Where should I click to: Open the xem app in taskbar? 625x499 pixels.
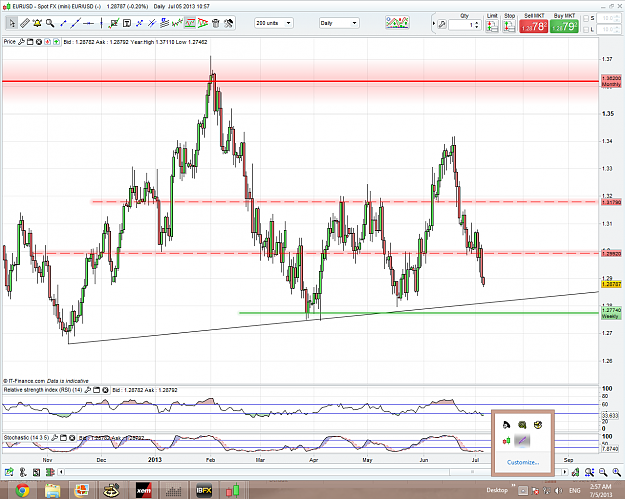pos(143,490)
